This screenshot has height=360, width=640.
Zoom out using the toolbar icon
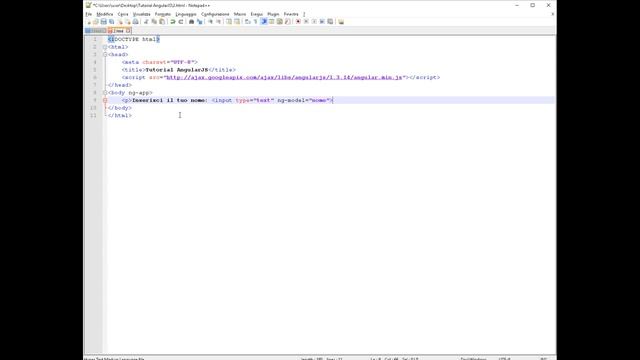pos(219,22)
